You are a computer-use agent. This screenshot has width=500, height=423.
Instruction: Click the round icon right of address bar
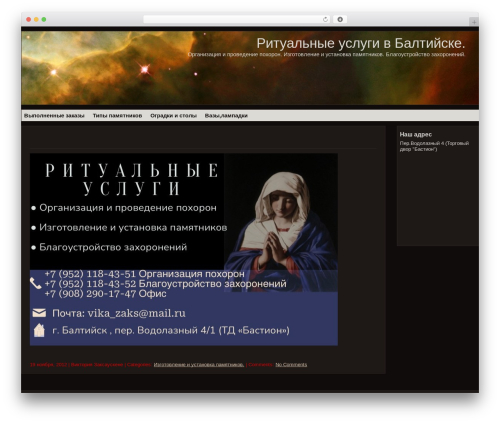pos(340,20)
